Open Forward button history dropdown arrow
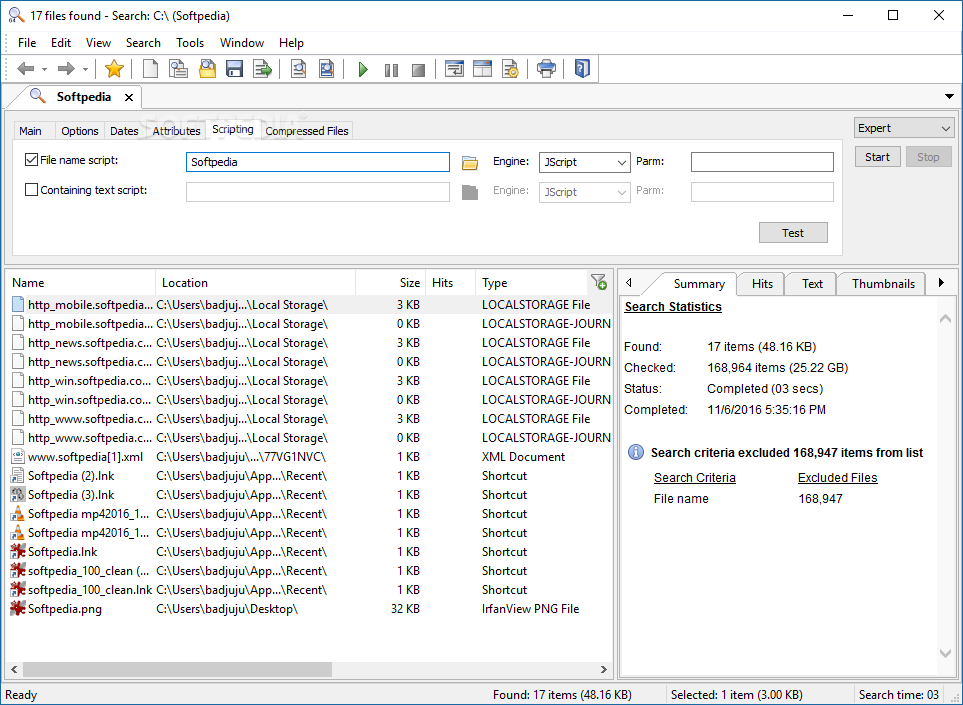The image size is (963, 705). [85, 69]
